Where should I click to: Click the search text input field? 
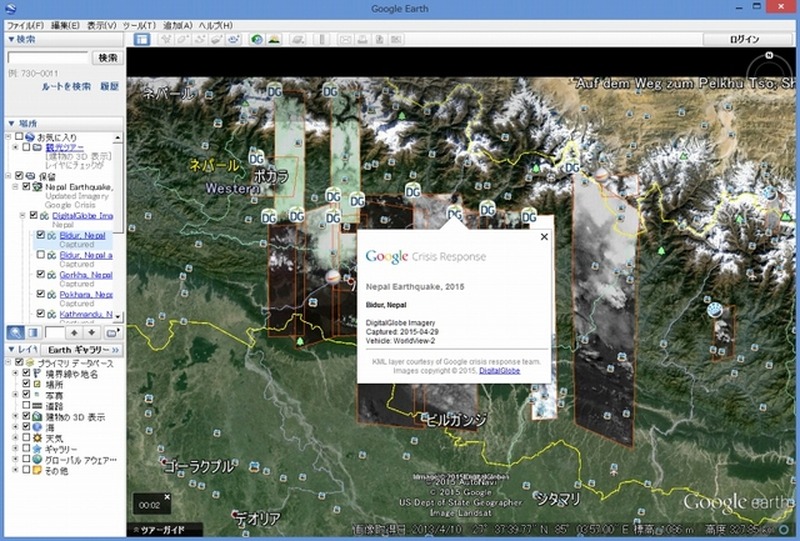tap(47, 58)
